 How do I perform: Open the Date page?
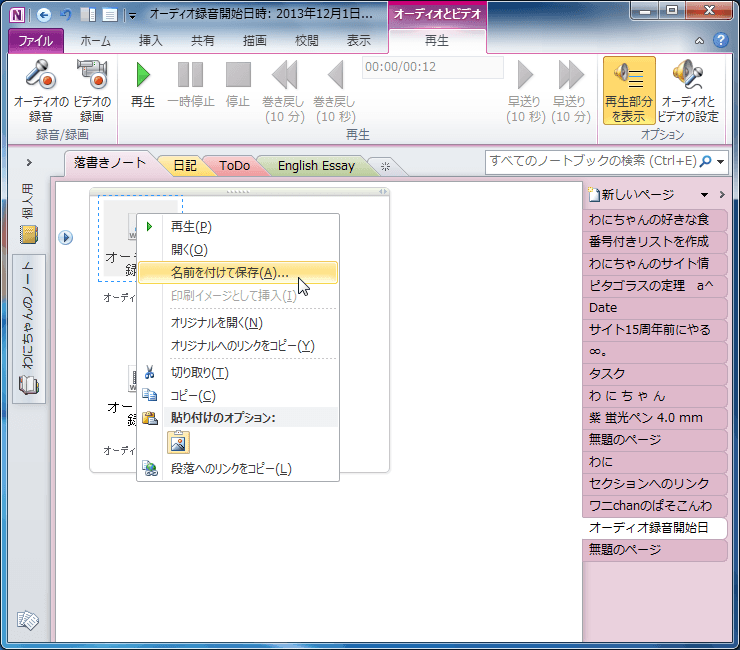coord(655,308)
